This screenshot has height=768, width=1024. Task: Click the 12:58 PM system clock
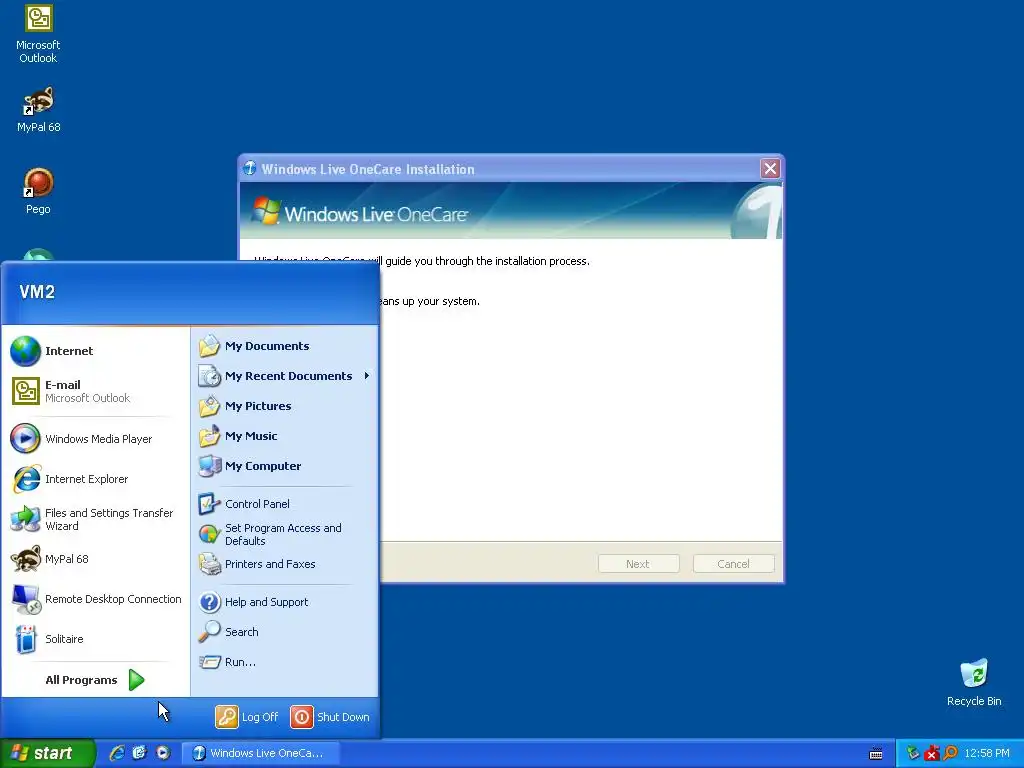click(987, 754)
